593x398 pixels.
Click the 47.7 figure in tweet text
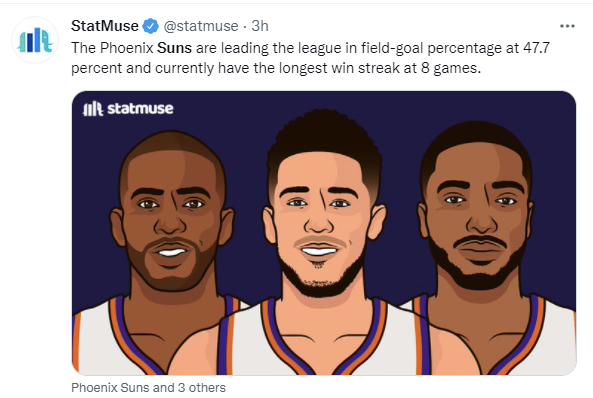[x=536, y=48]
